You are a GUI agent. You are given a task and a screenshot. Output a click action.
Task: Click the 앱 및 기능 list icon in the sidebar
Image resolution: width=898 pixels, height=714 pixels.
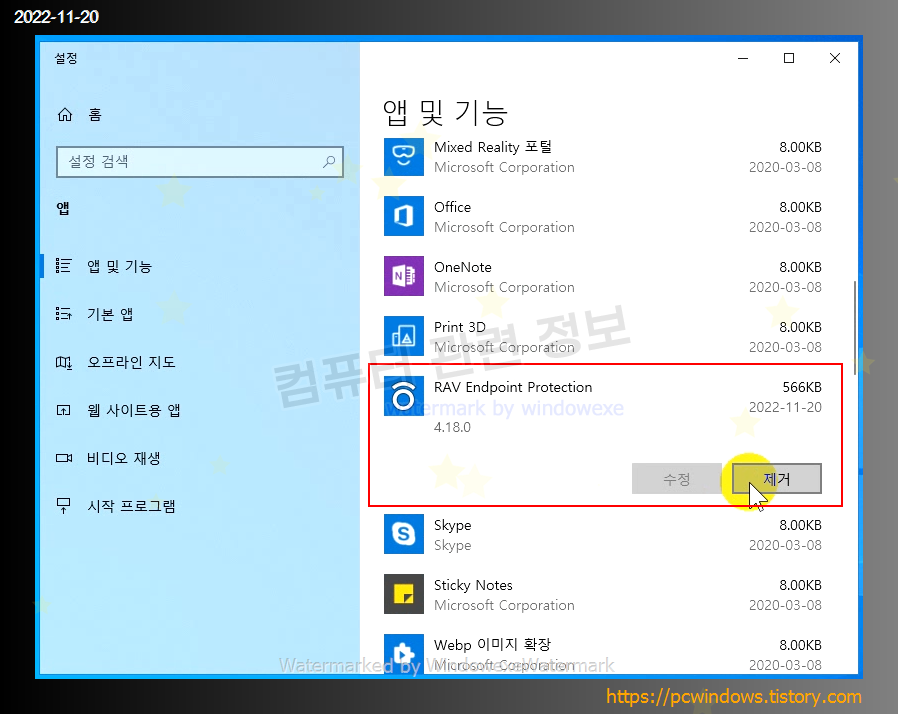pos(64,266)
